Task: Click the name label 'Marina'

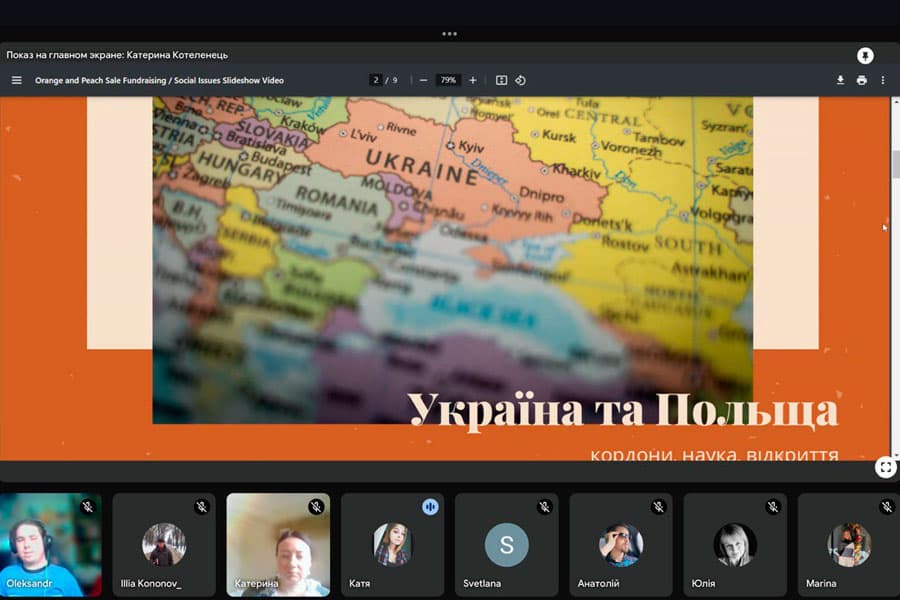Action: click(x=821, y=583)
